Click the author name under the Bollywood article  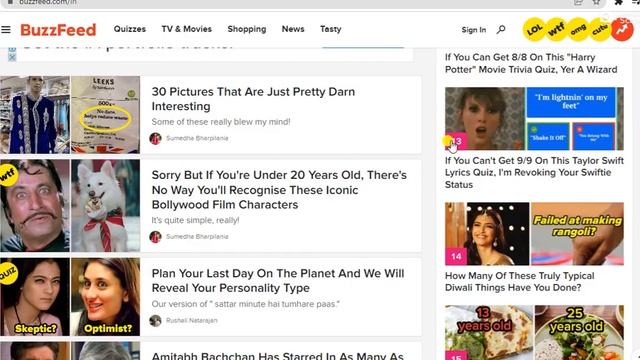[x=197, y=237]
